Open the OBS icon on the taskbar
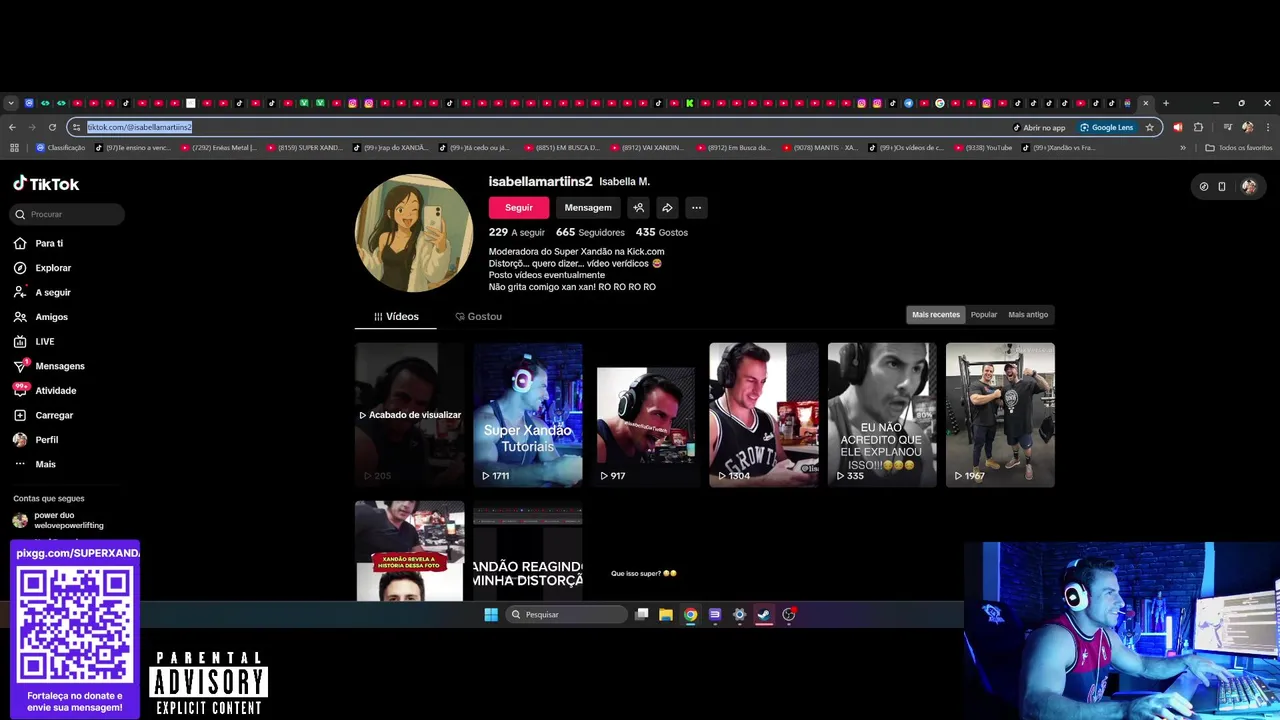Viewport: 1280px width, 720px height. click(x=789, y=615)
